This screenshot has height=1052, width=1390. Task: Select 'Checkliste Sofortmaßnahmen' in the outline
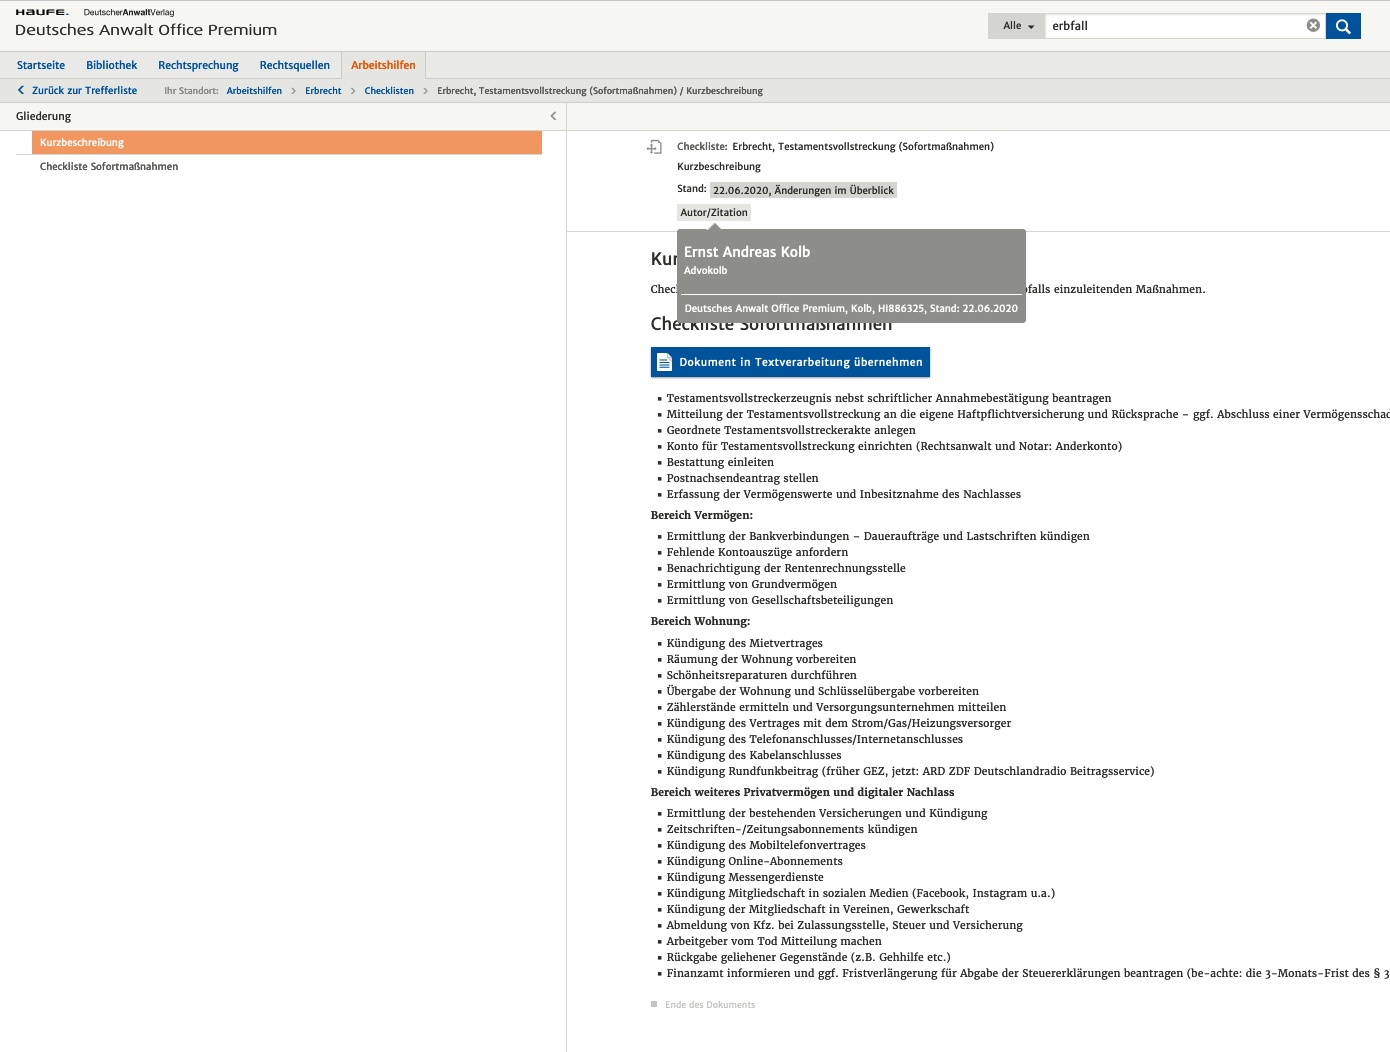[109, 167]
